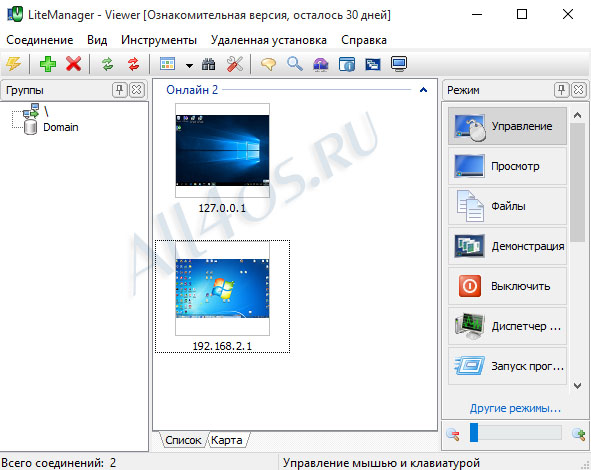The height and width of the screenshot is (470, 591).
Task: Open the view mode dropdown arrow
Action: [189, 66]
